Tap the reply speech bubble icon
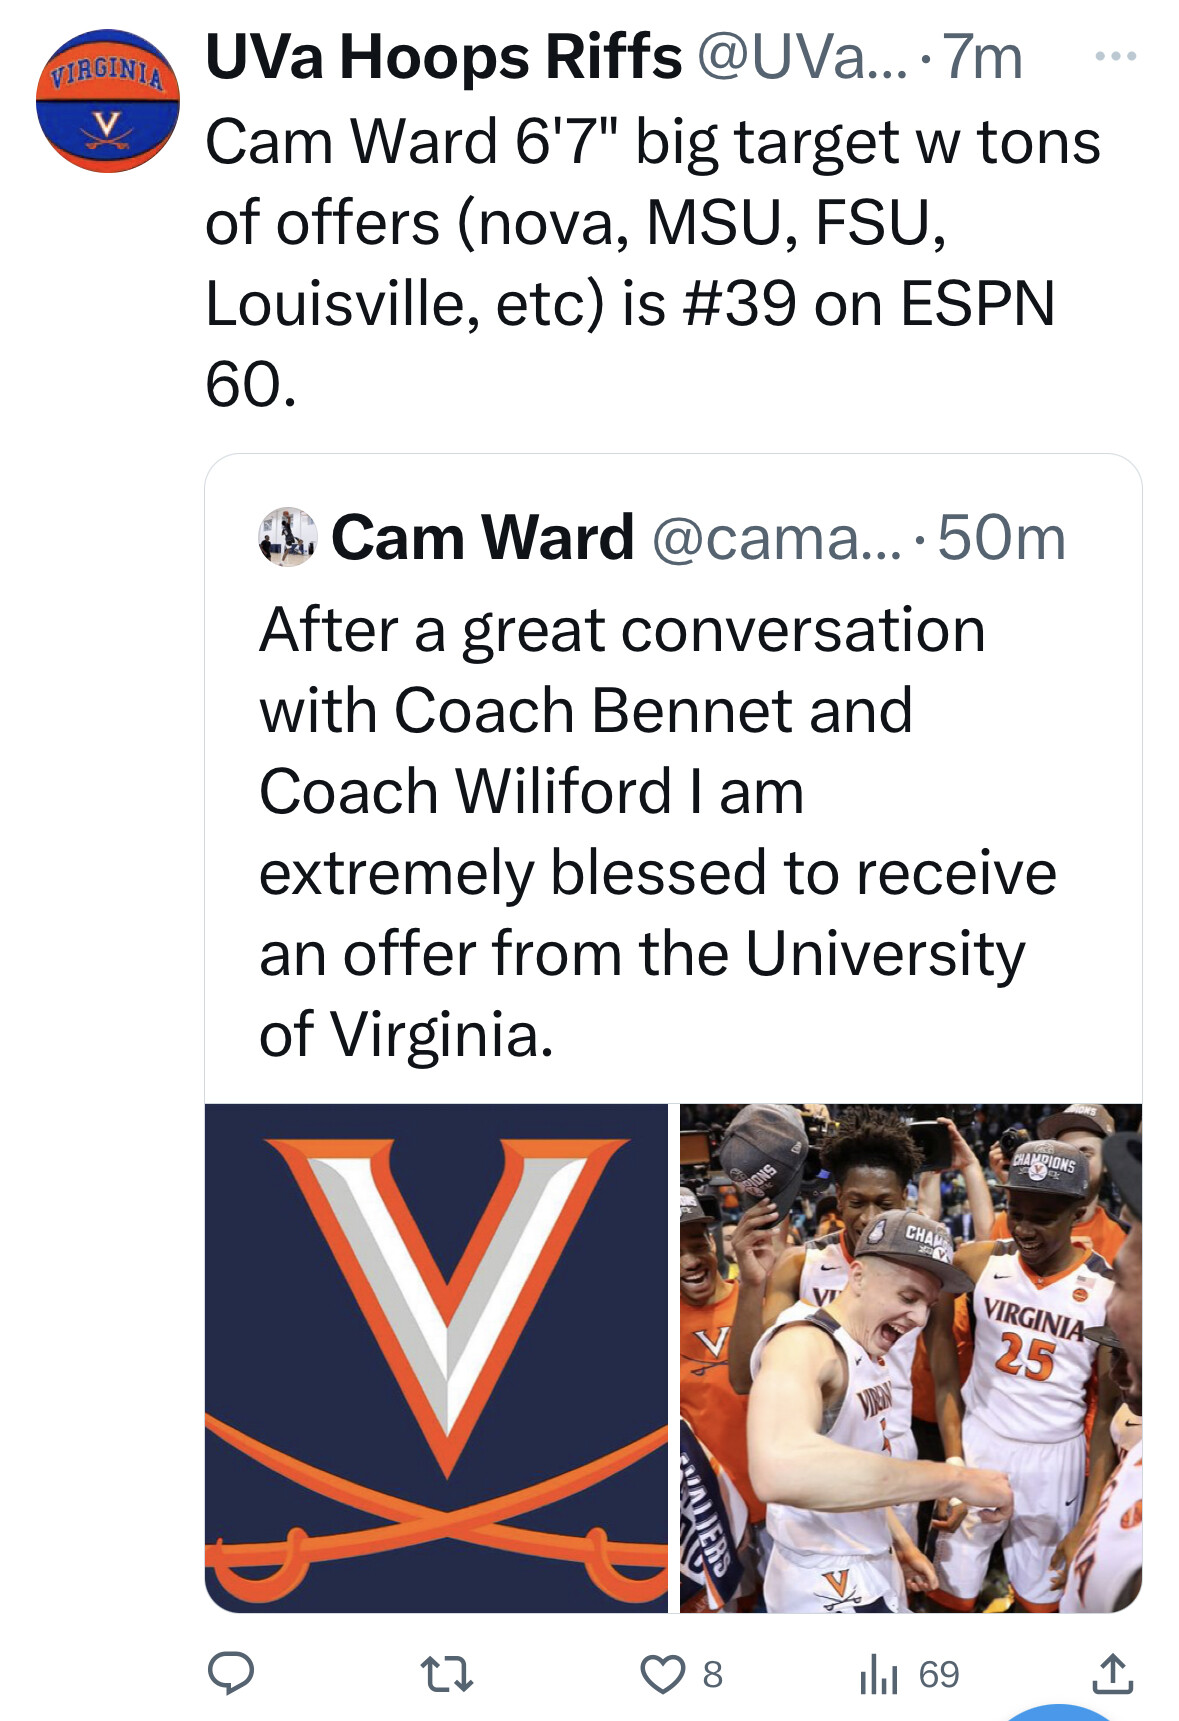This screenshot has height=1721, width=1179. [230, 1673]
